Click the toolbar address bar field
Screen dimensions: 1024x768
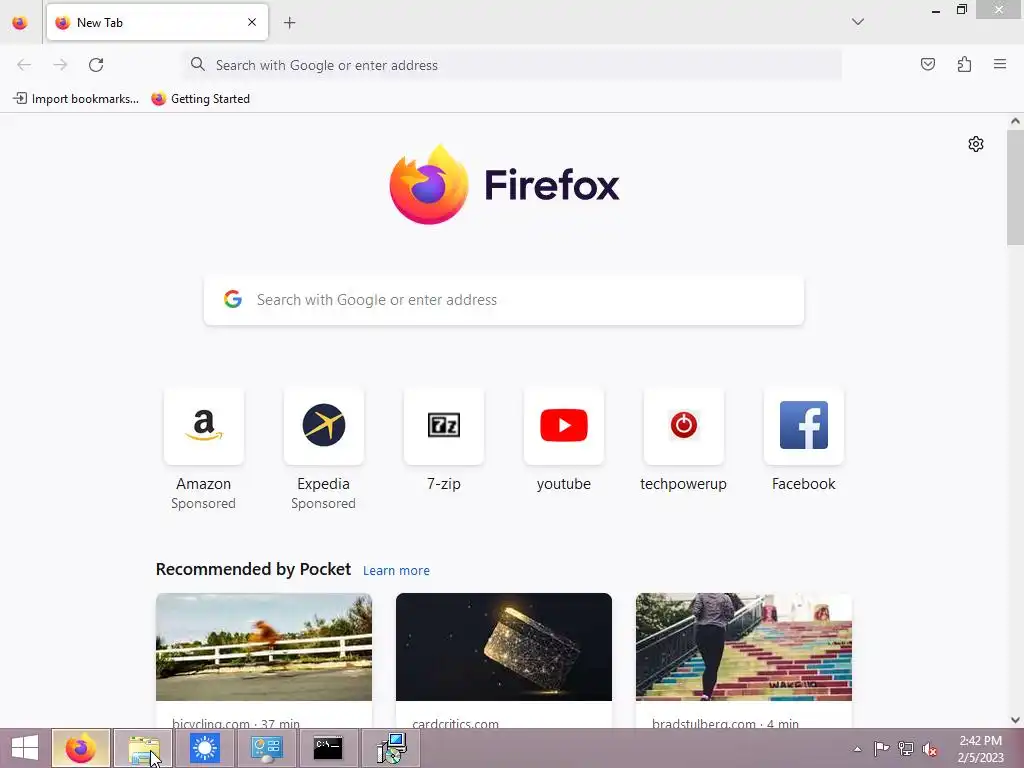tap(513, 65)
